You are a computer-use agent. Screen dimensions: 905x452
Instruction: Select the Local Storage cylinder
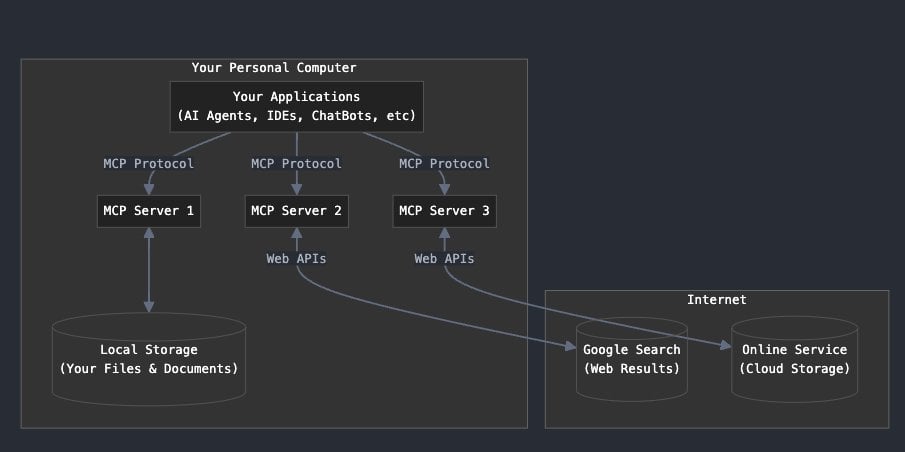point(149,359)
